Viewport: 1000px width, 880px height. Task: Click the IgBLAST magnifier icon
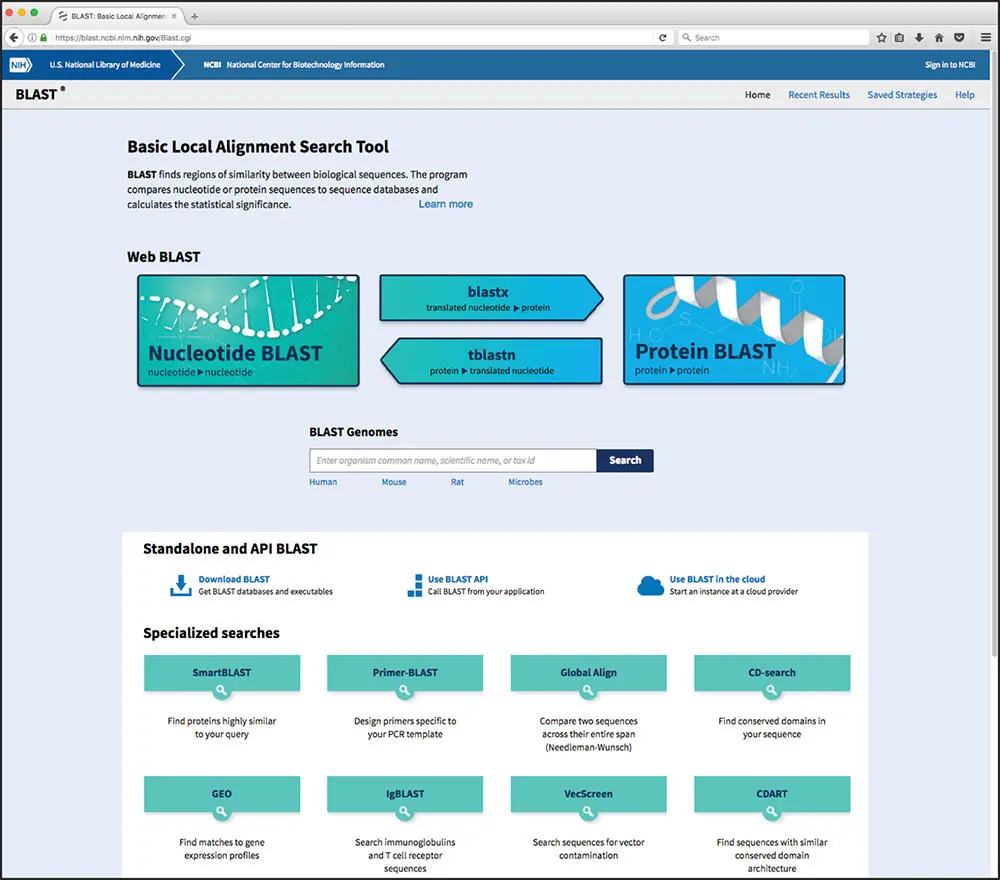(404, 811)
